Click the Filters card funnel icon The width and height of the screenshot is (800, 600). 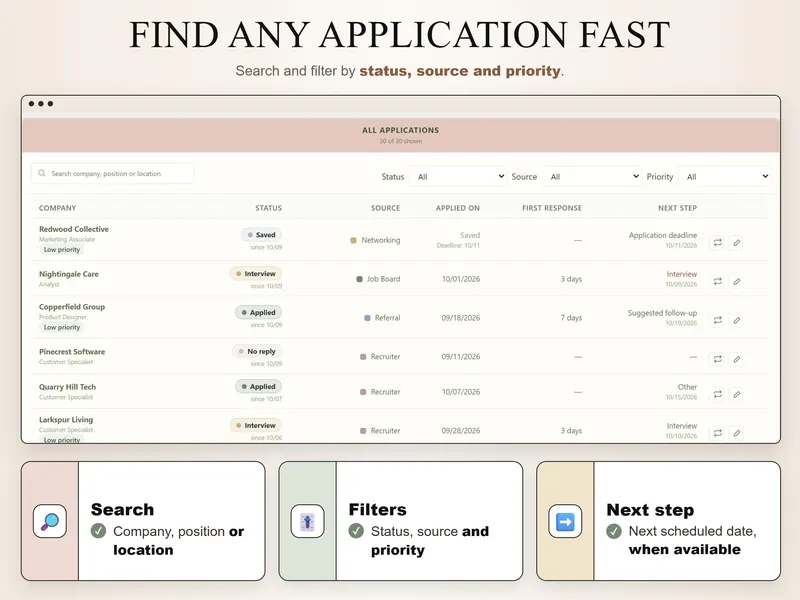coord(307,521)
